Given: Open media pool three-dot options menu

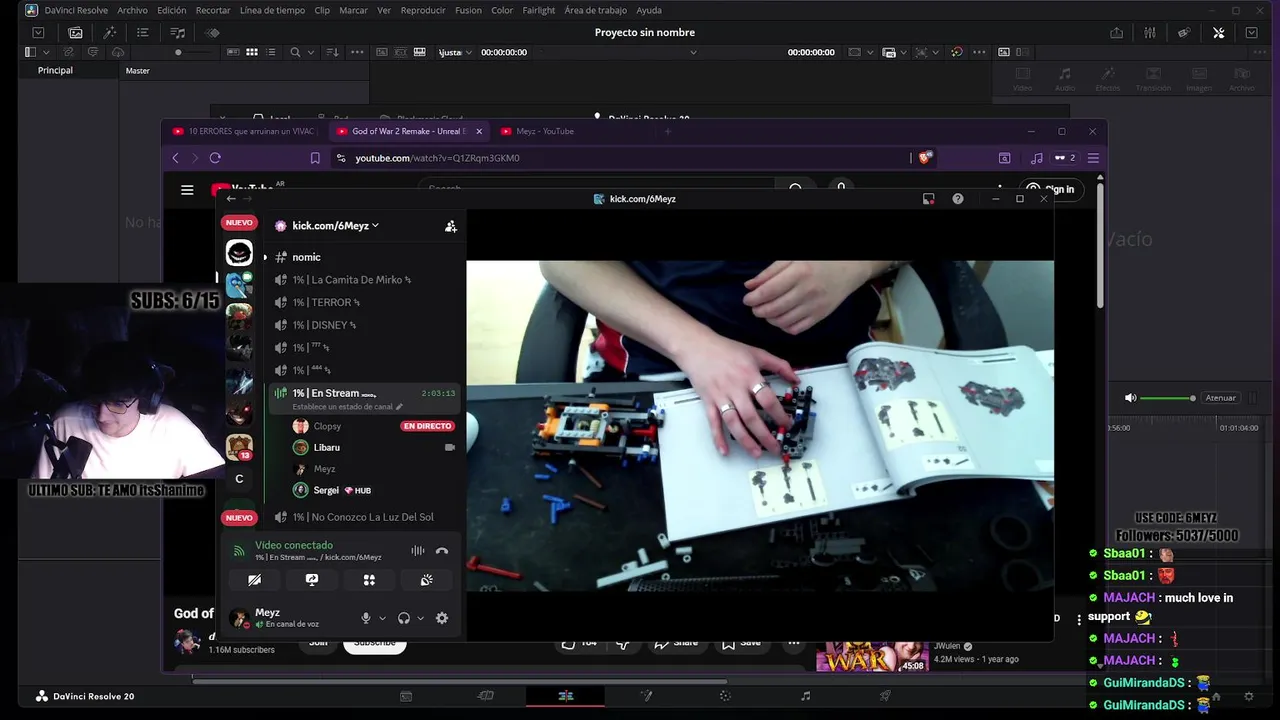Looking at the screenshot, I should (x=357, y=52).
